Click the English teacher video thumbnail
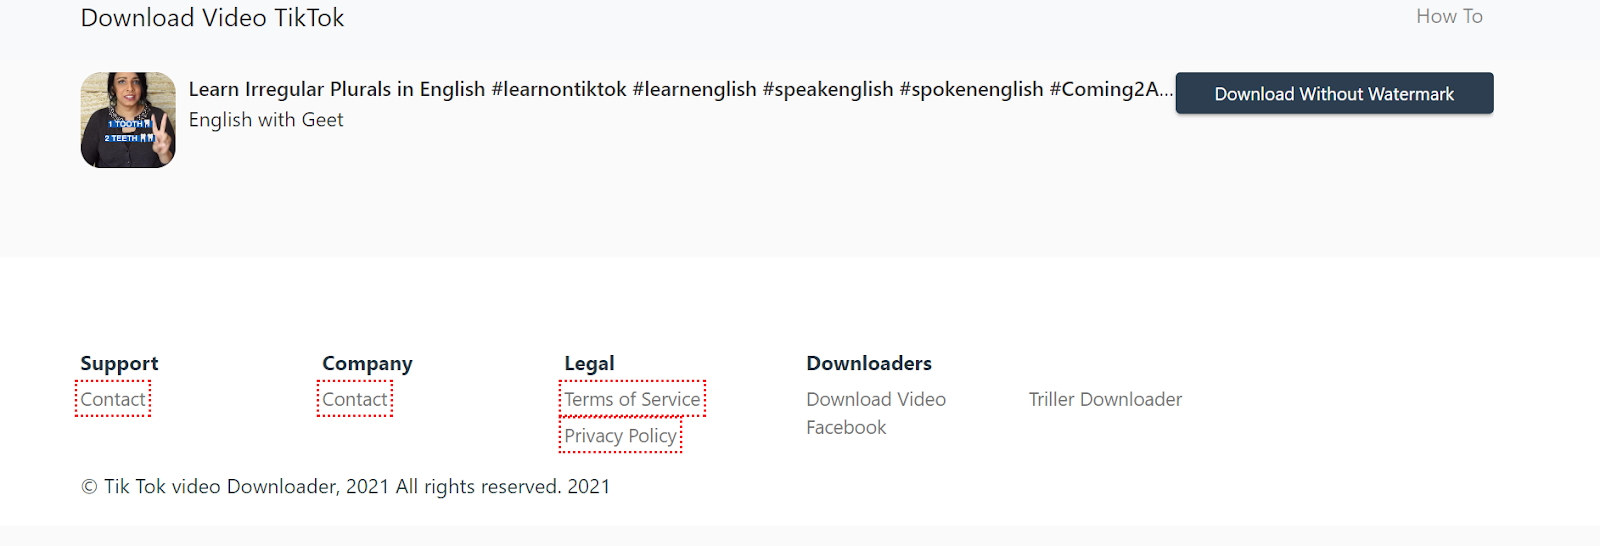The height and width of the screenshot is (546, 1600). point(128,120)
